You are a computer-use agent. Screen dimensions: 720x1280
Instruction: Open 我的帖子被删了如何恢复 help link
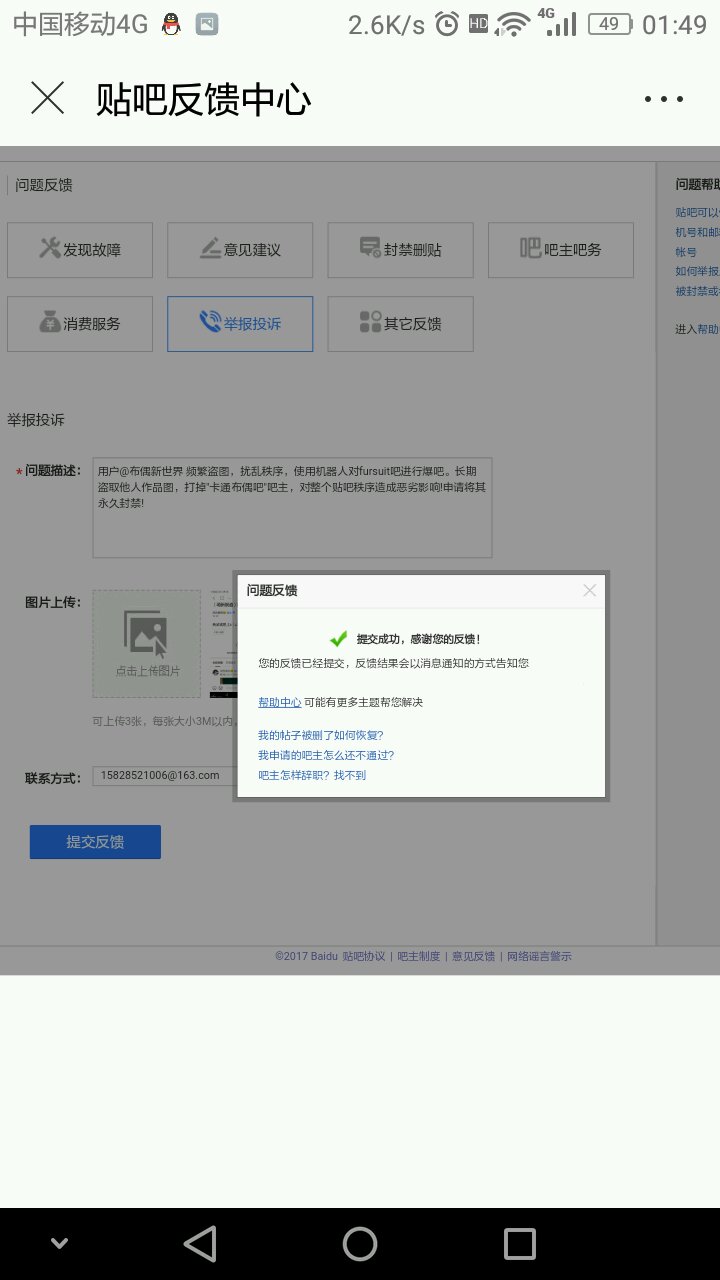tap(321, 736)
